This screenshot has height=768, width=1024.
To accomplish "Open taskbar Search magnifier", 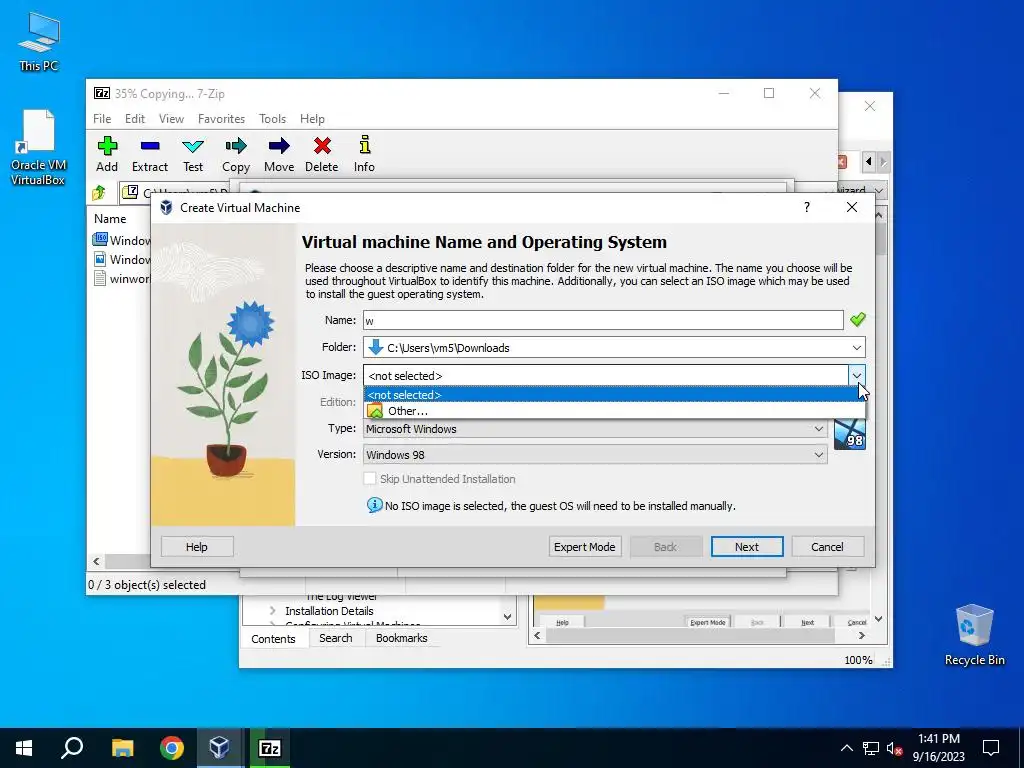I will pyautogui.click(x=72, y=748).
